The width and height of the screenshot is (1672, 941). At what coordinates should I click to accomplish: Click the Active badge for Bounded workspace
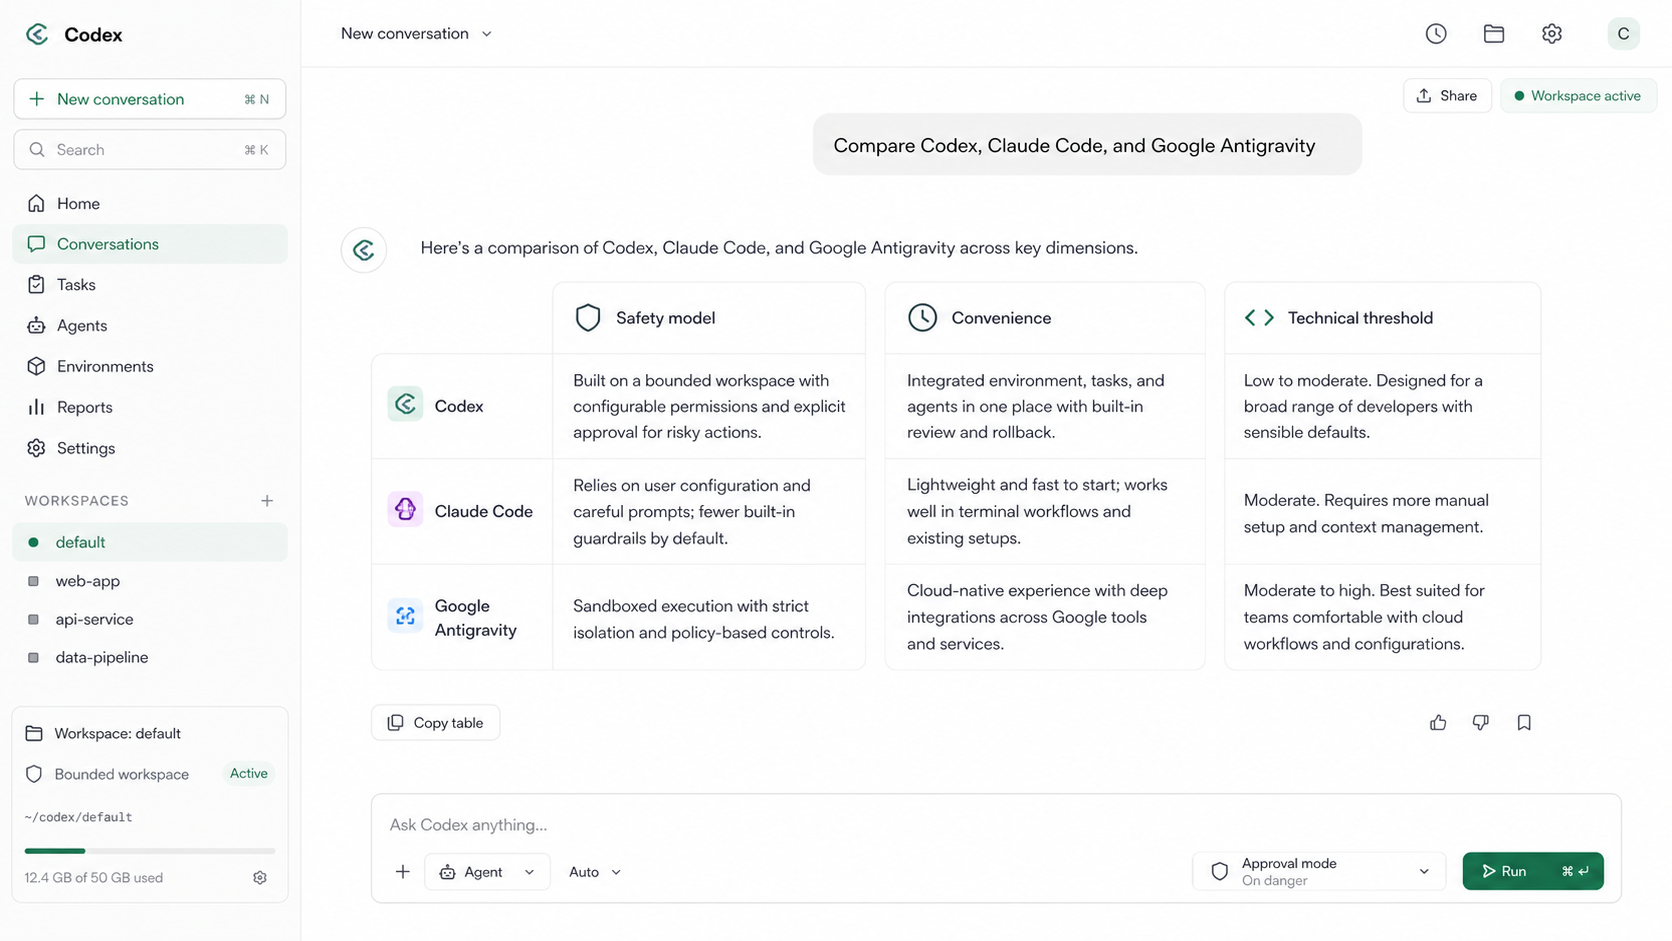click(249, 774)
